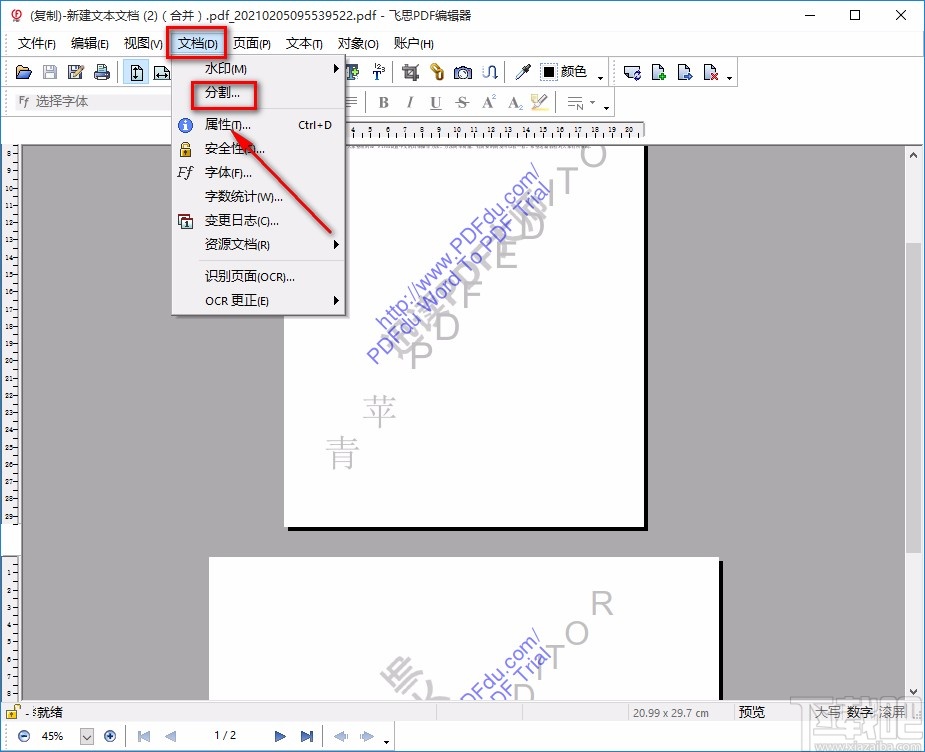Go to next page

[280, 736]
